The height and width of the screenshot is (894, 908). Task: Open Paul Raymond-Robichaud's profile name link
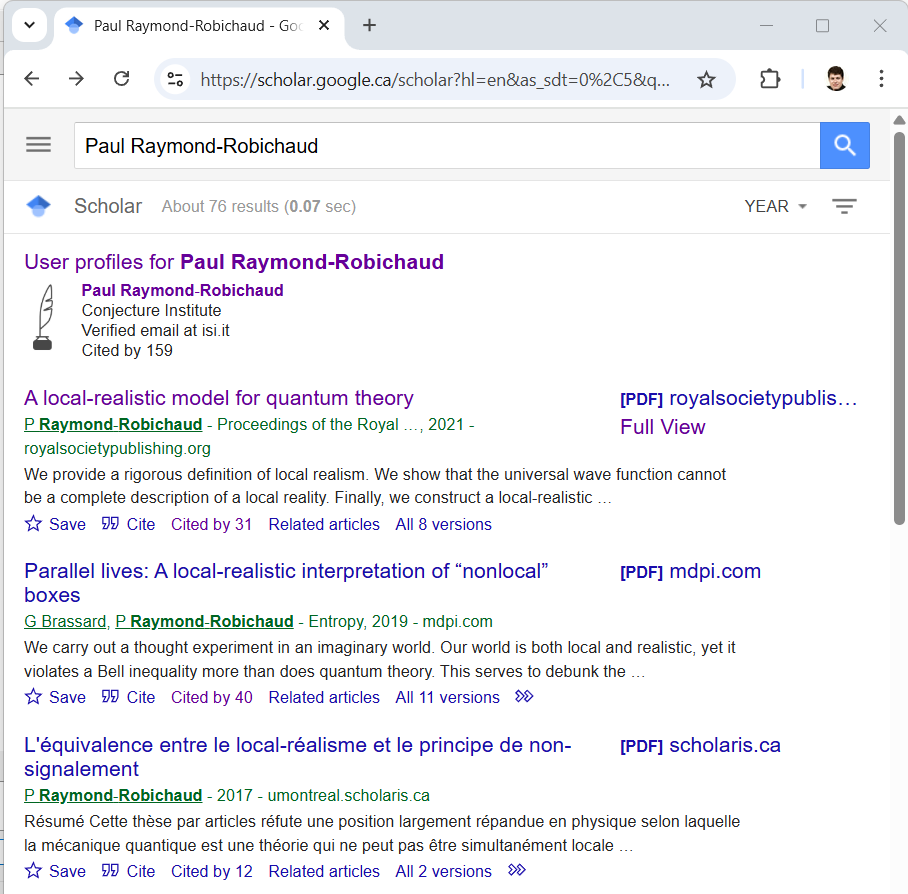pos(182,290)
